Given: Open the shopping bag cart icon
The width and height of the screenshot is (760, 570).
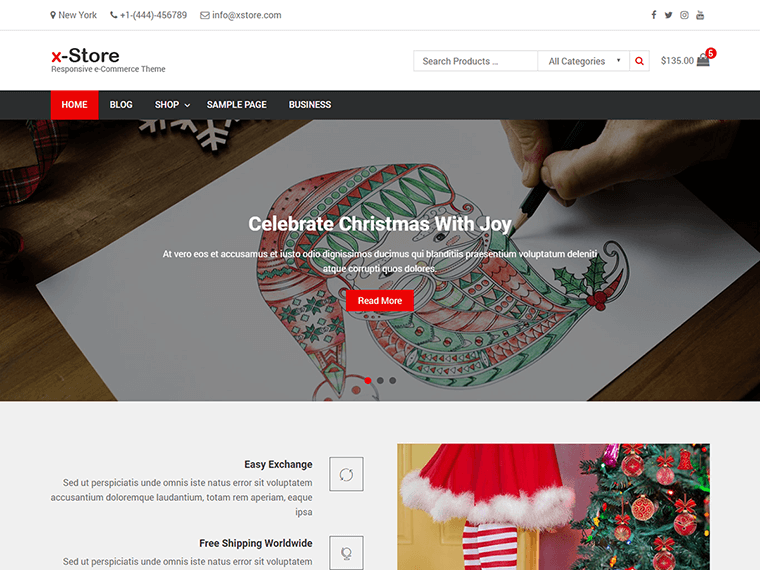Looking at the screenshot, I should coord(703,60).
